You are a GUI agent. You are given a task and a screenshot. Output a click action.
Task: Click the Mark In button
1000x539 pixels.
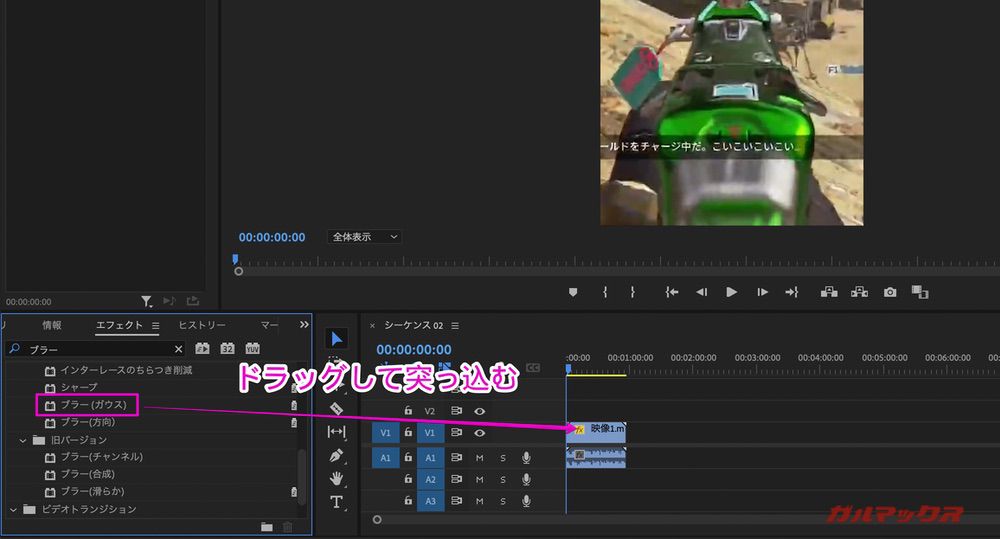[x=605, y=292]
